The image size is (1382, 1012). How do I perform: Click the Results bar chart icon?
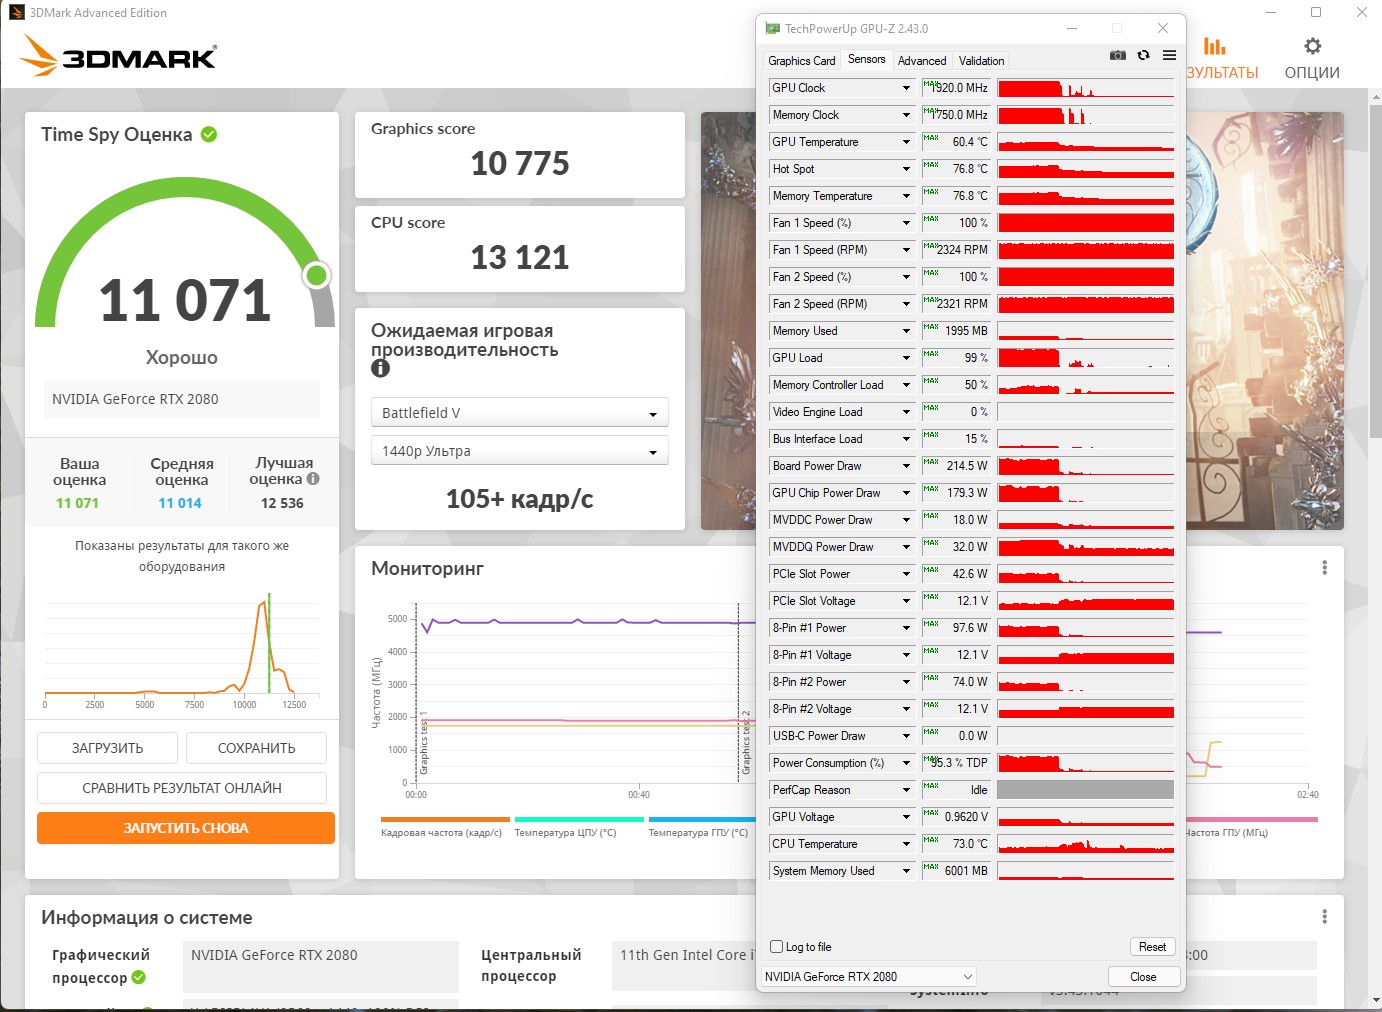[1214, 46]
